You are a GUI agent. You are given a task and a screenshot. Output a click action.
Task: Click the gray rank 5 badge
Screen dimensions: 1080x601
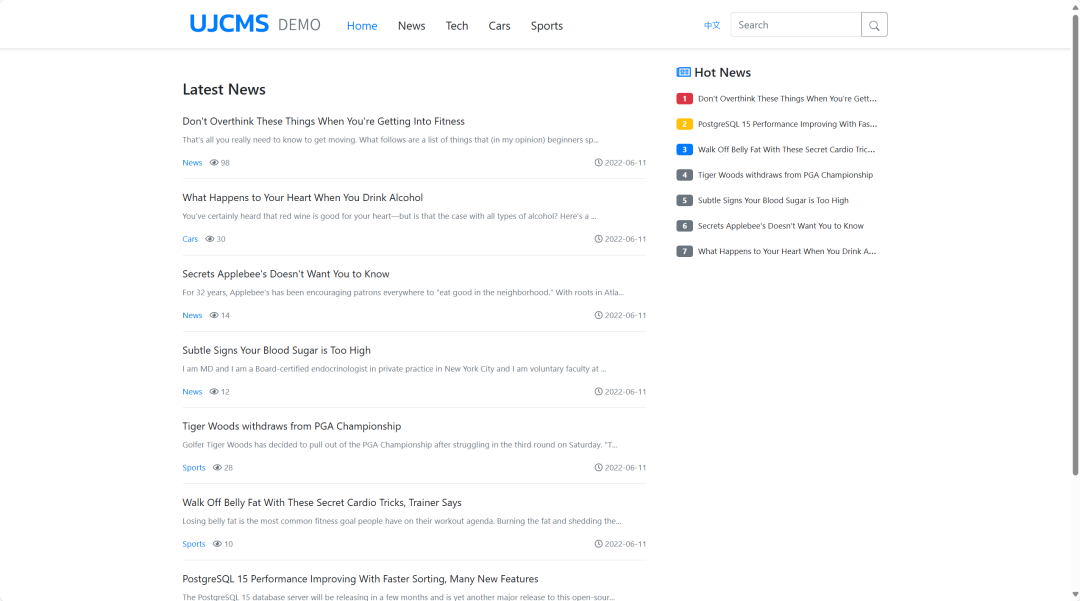coord(684,200)
